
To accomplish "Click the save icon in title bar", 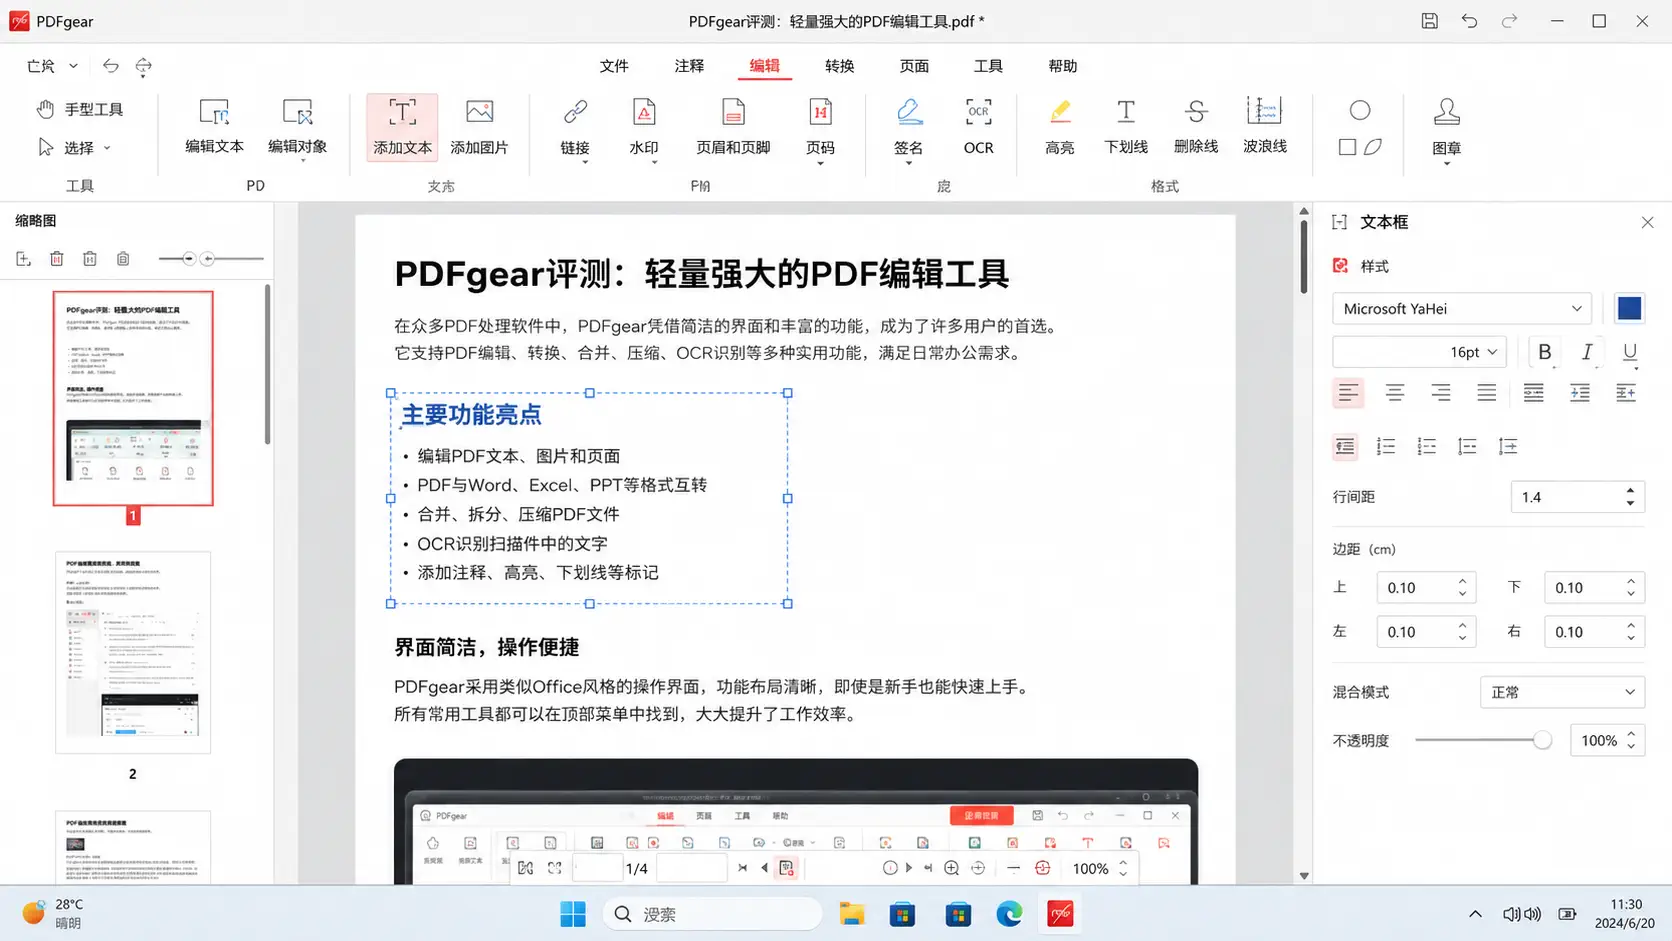I will pos(1430,21).
